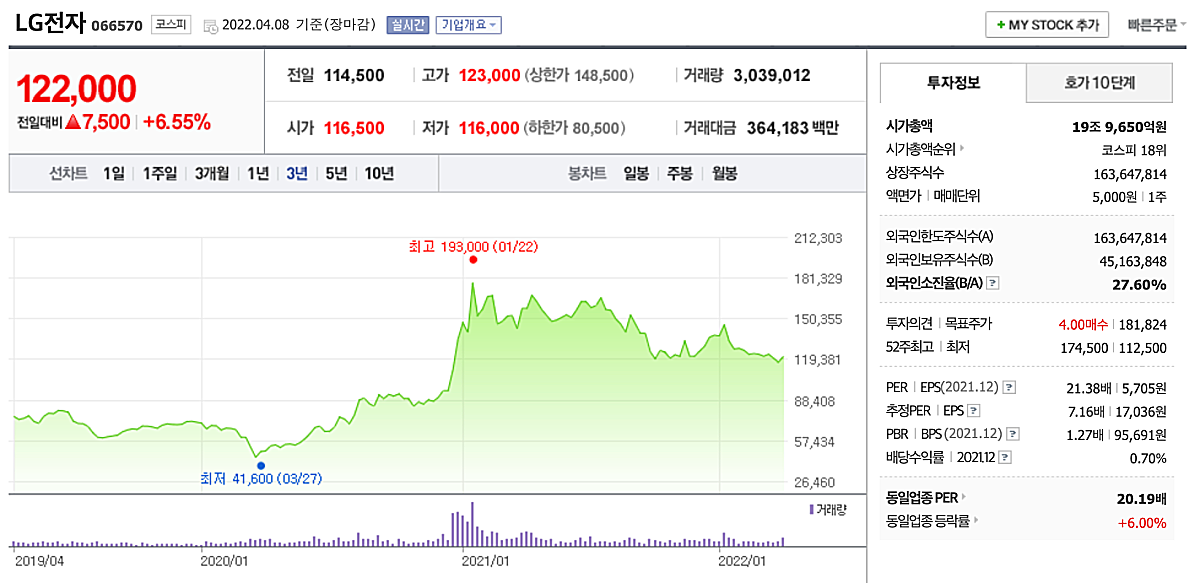Click the 27.60% foreign ownership ratio

pyautogui.click(x=1140, y=284)
